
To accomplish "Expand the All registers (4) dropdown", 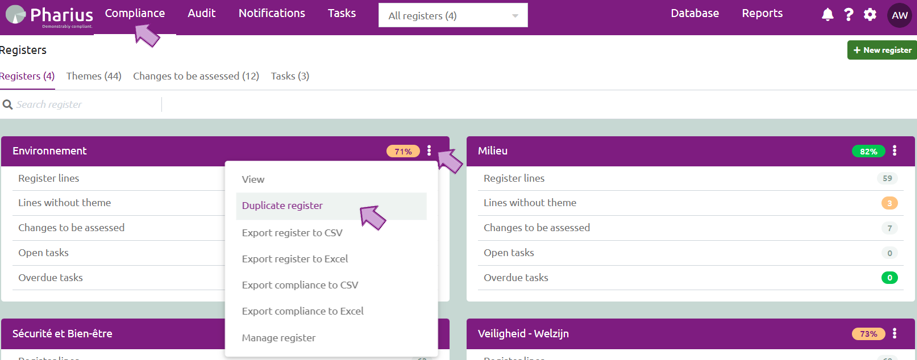I will [x=453, y=15].
